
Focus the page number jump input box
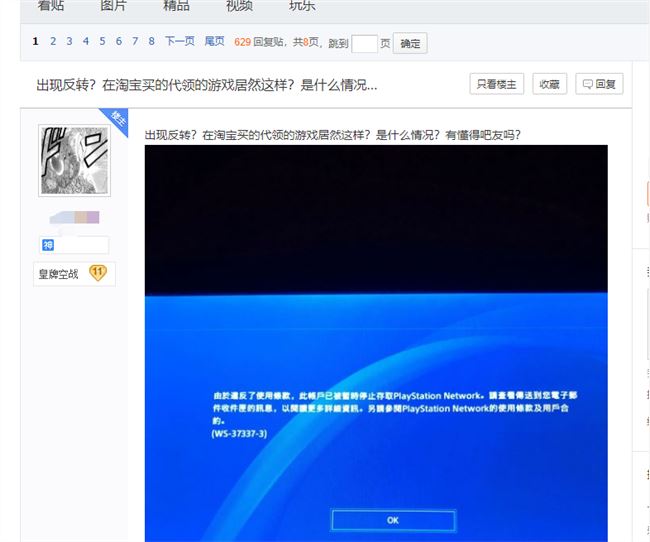pyautogui.click(x=364, y=44)
